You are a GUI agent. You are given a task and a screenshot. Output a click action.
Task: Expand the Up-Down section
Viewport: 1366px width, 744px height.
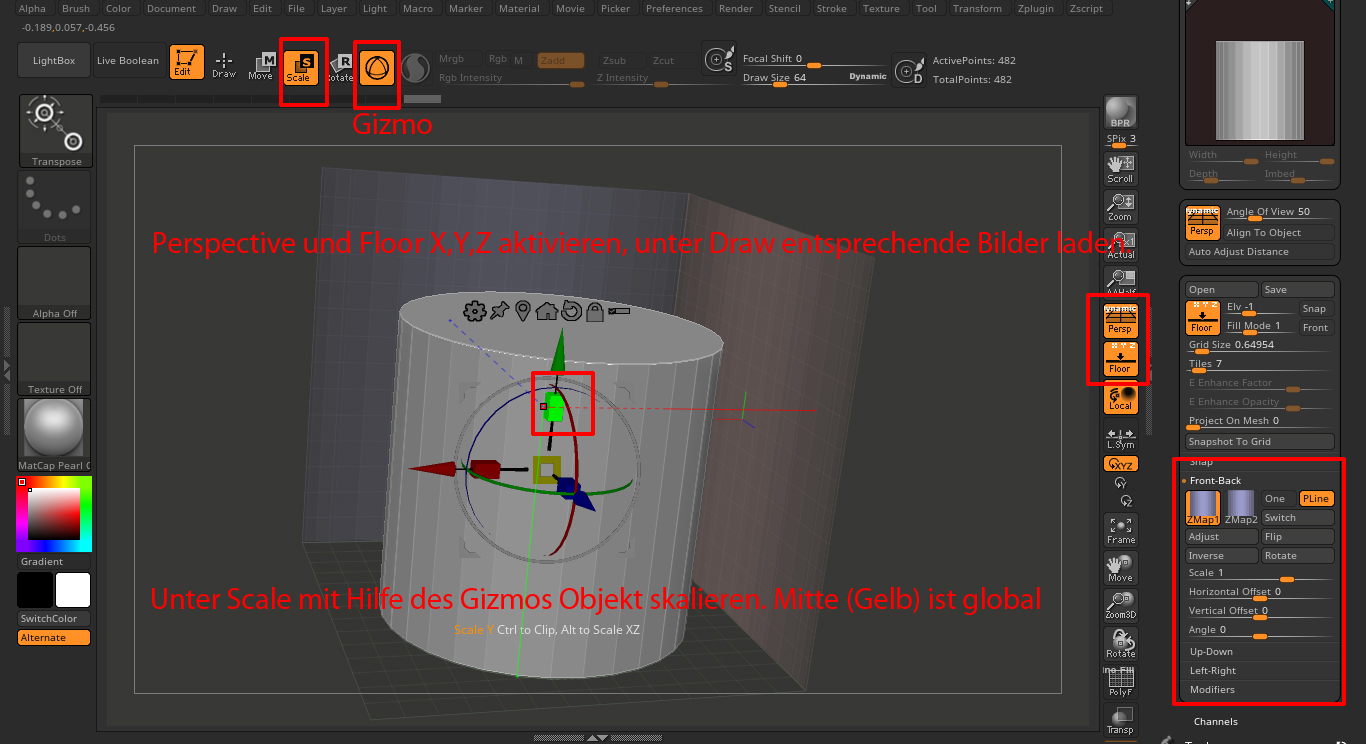click(1211, 652)
